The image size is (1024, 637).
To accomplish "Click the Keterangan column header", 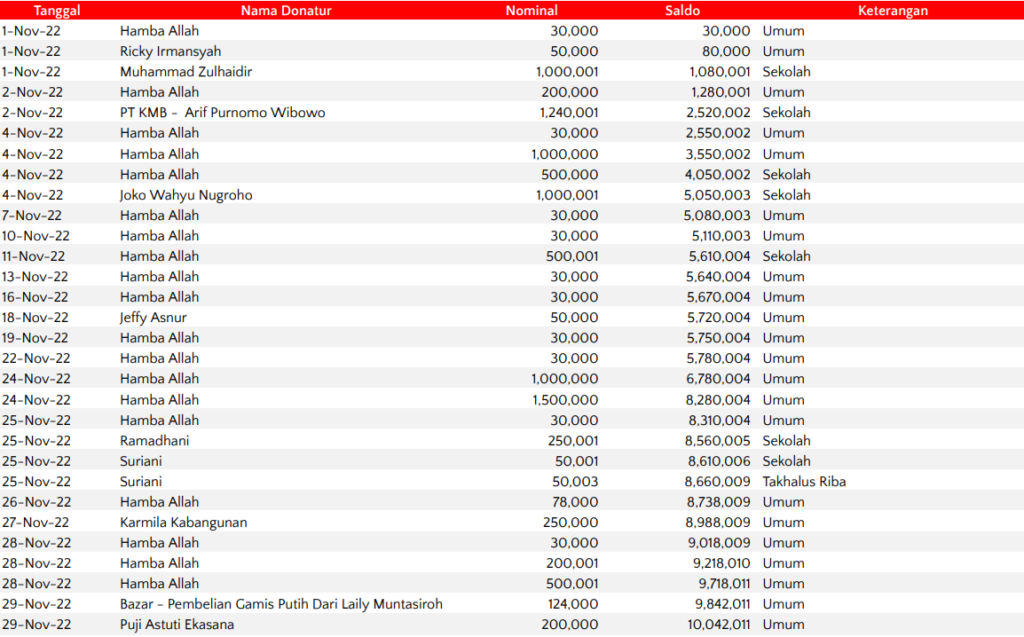I will click(892, 10).
